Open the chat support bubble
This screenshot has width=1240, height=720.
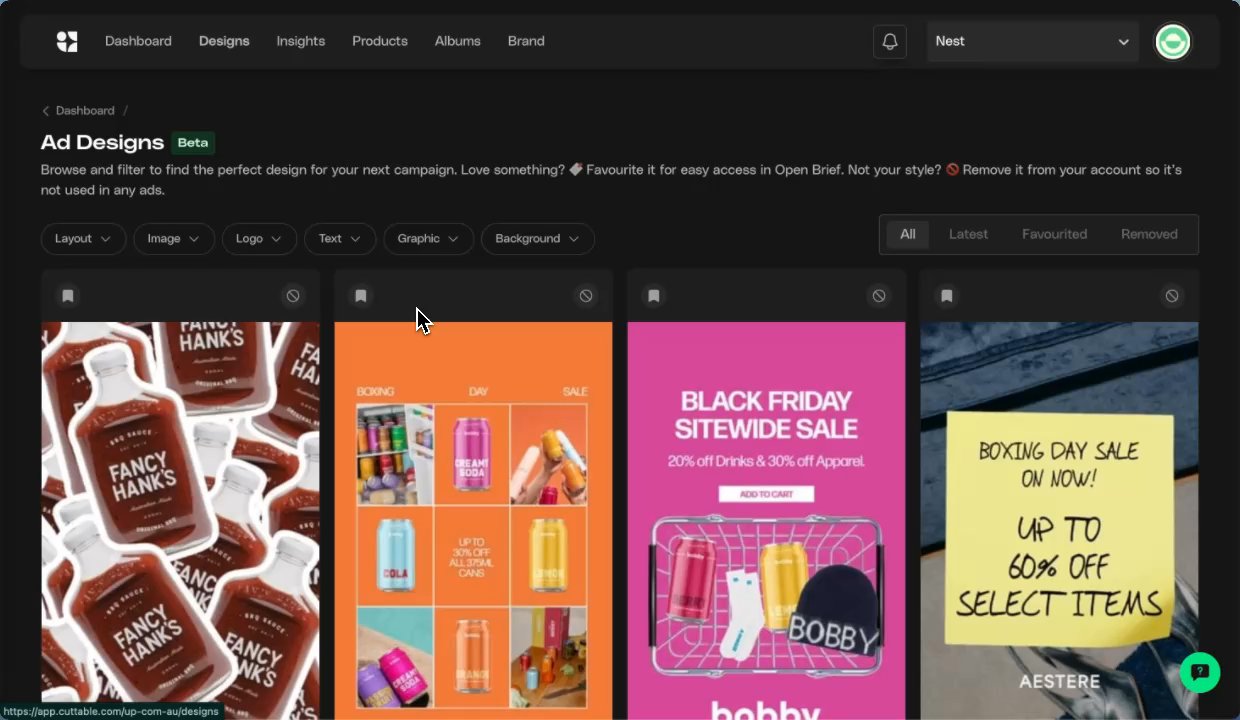pyautogui.click(x=1200, y=672)
